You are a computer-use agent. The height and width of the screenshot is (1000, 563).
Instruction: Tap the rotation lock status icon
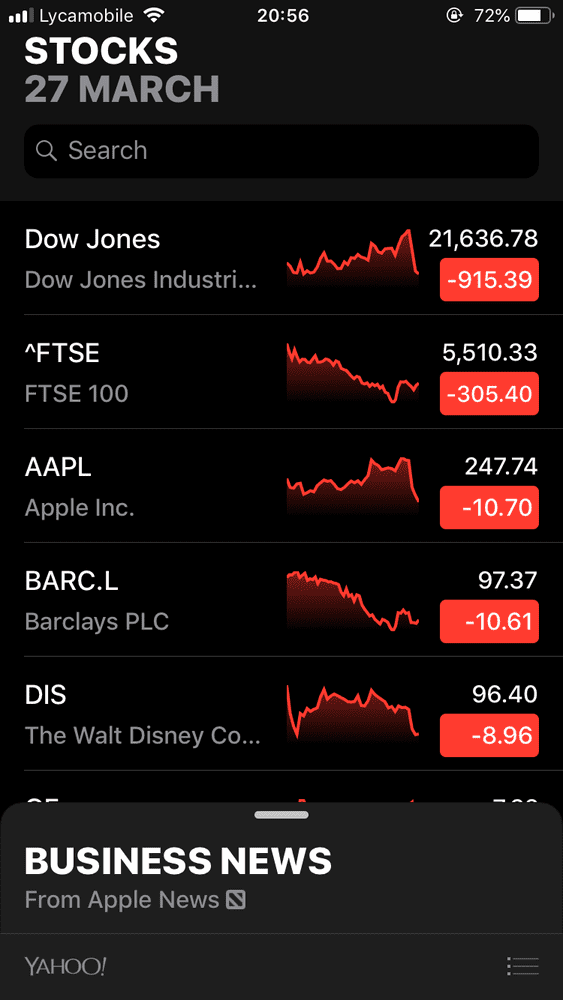(x=454, y=15)
